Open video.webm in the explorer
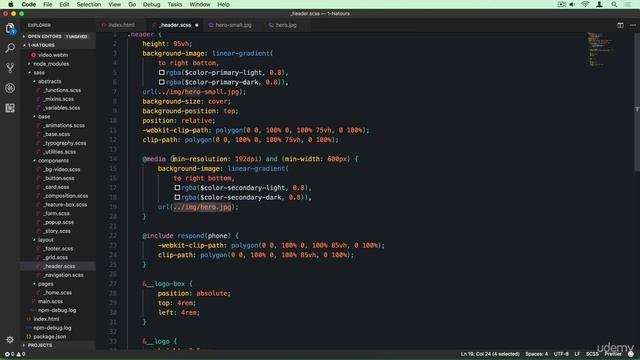This screenshot has width=640, height=360. (x=53, y=55)
